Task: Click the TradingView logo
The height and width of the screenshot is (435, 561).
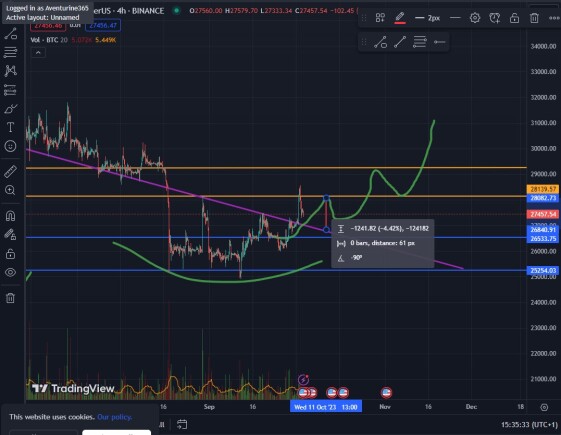Action: (73, 388)
